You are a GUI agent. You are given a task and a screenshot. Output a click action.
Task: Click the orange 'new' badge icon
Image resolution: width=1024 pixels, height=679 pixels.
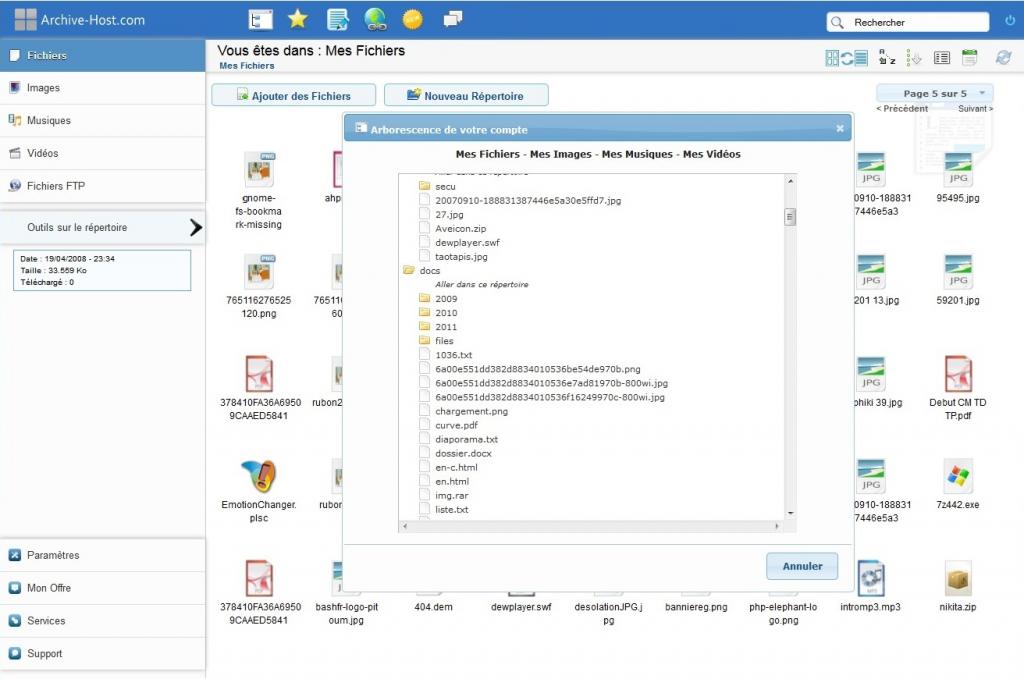click(412, 19)
